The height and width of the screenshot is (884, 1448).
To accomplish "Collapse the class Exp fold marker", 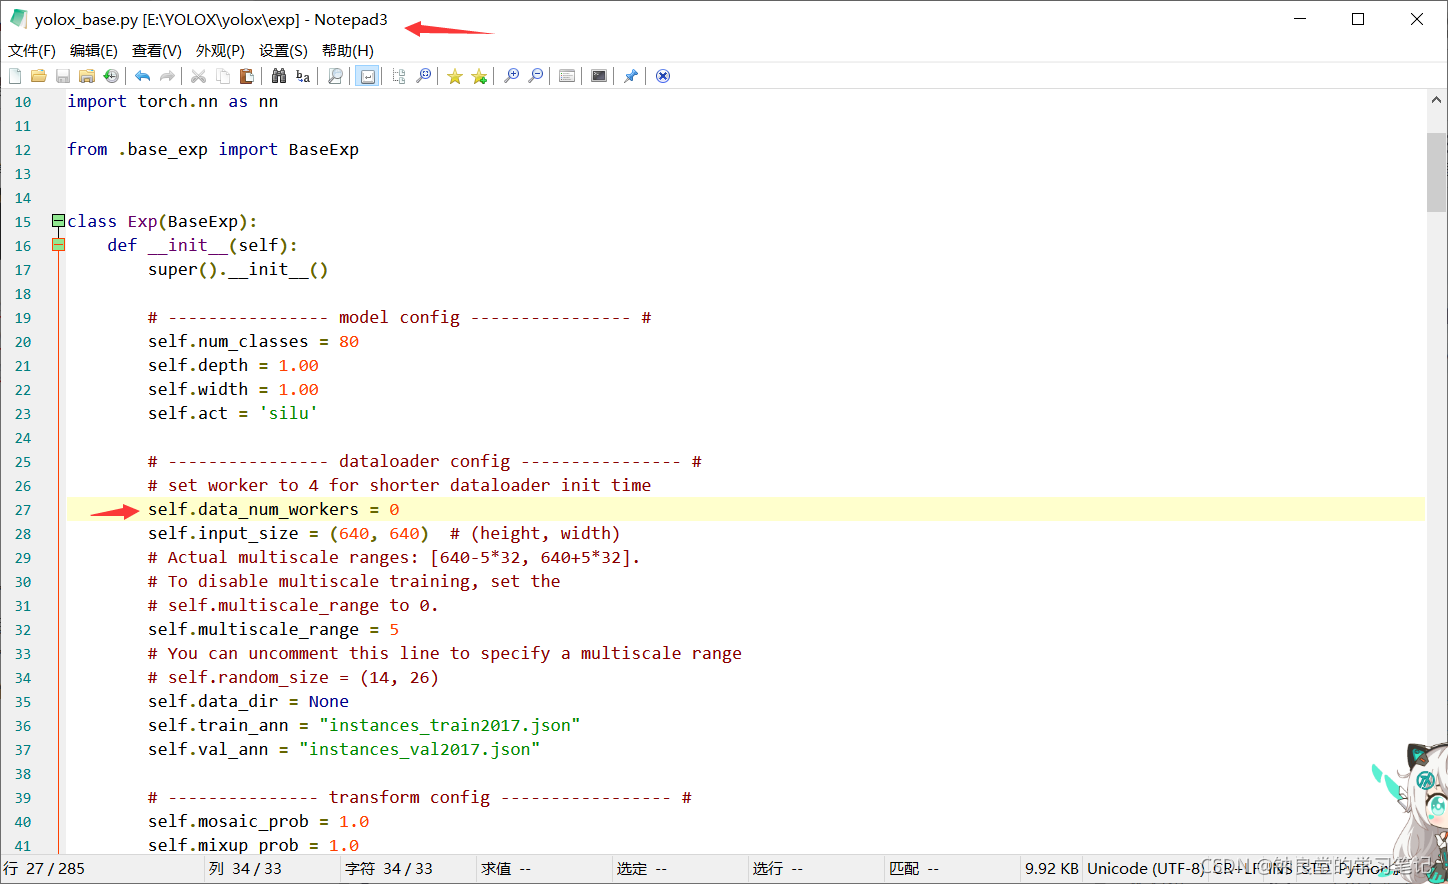I will [x=58, y=221].
